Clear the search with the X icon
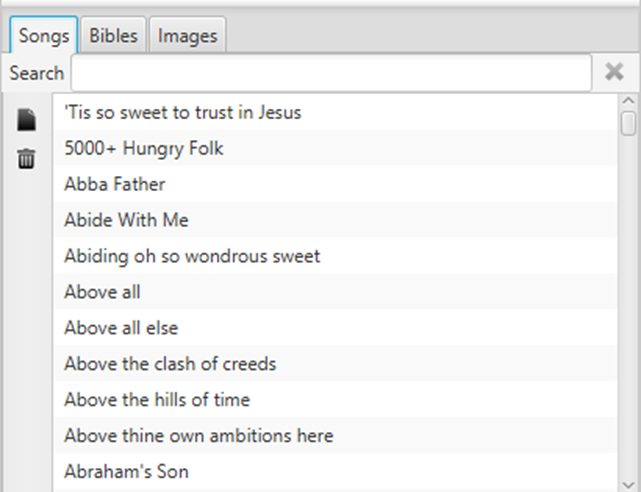This screenshot has height=492, width=641. coord(615,72)
